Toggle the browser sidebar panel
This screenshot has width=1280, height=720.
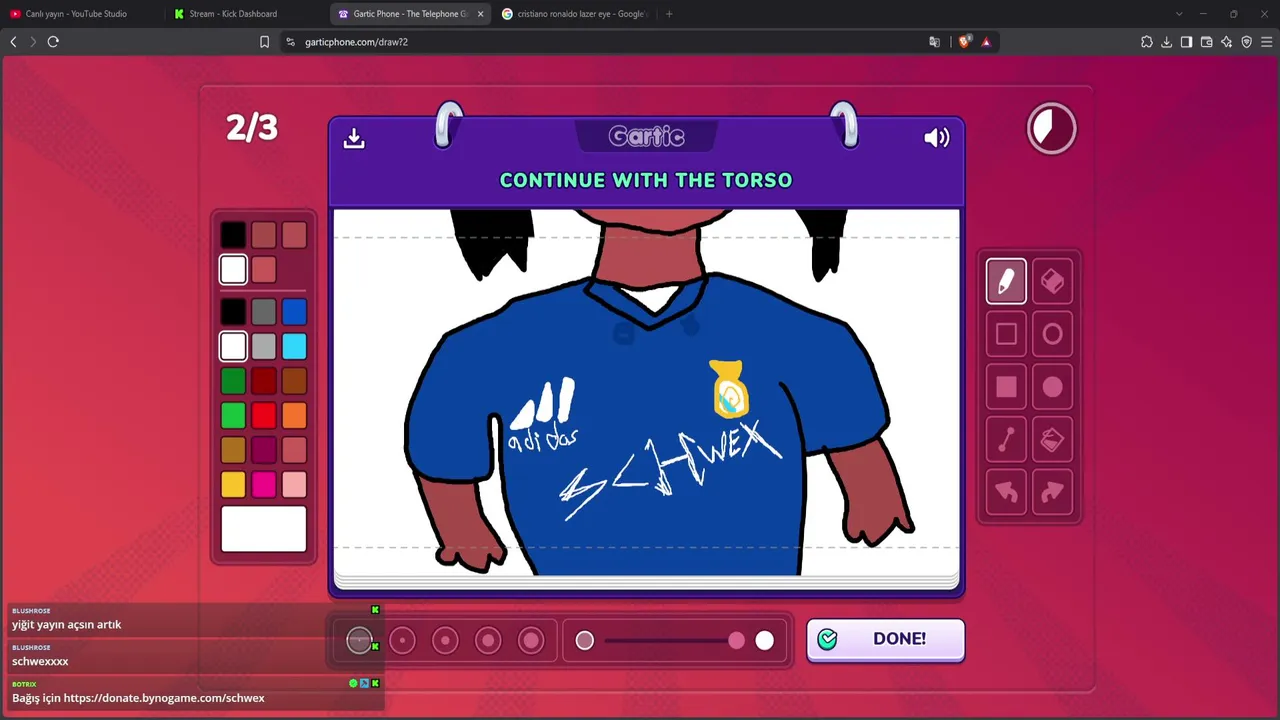click(1186, 42)
